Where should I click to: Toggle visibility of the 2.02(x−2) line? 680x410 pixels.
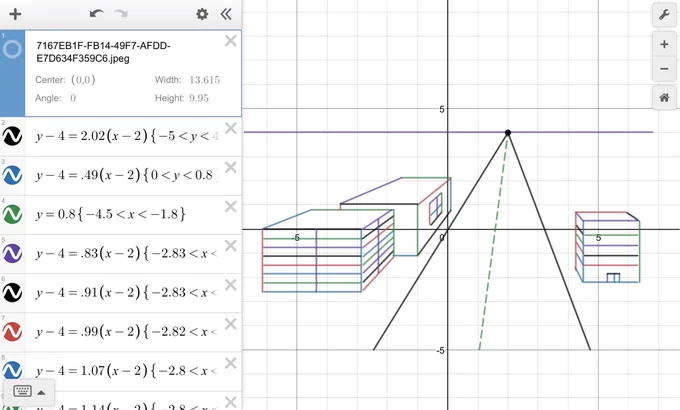pyautogui.click(x=12, y=136)
